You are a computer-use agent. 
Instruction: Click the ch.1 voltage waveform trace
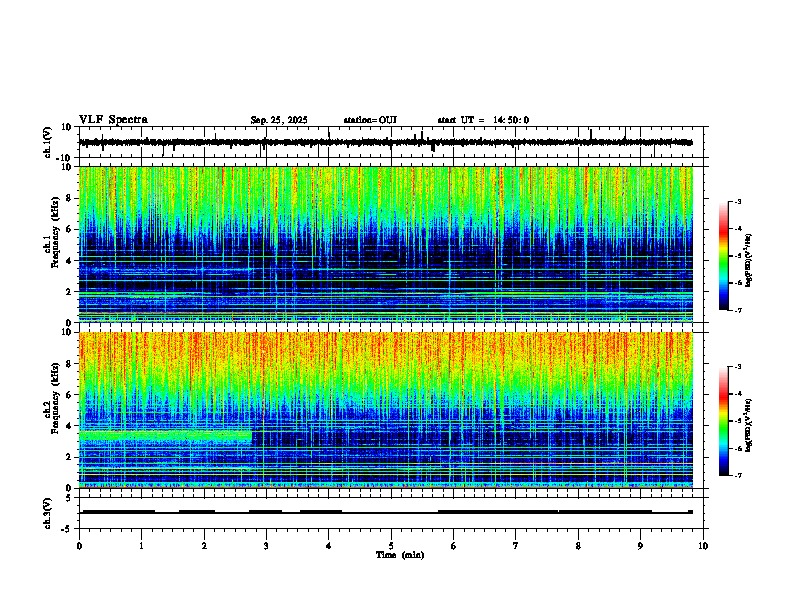[386, 142]
